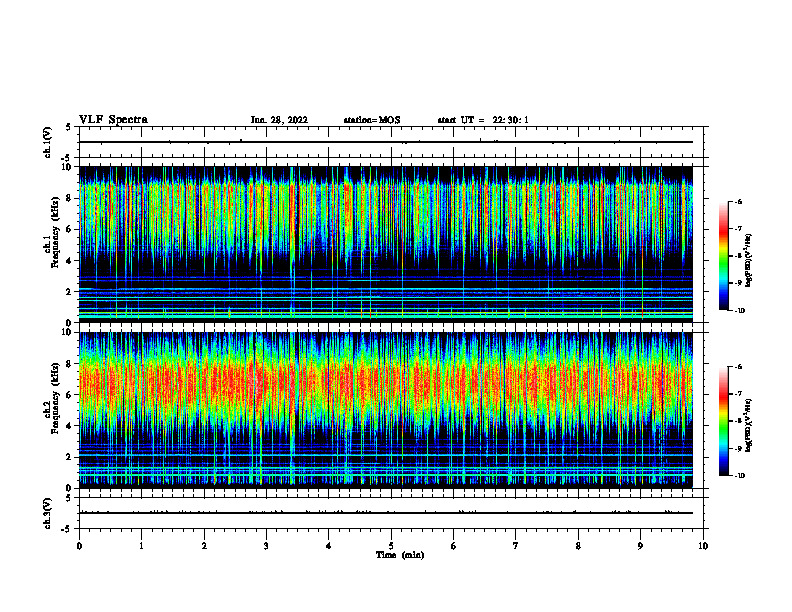Click the "Time (min)" axis label
This screenshot has width=792, height=612.
pyautogui.click(x=400, y=555)
